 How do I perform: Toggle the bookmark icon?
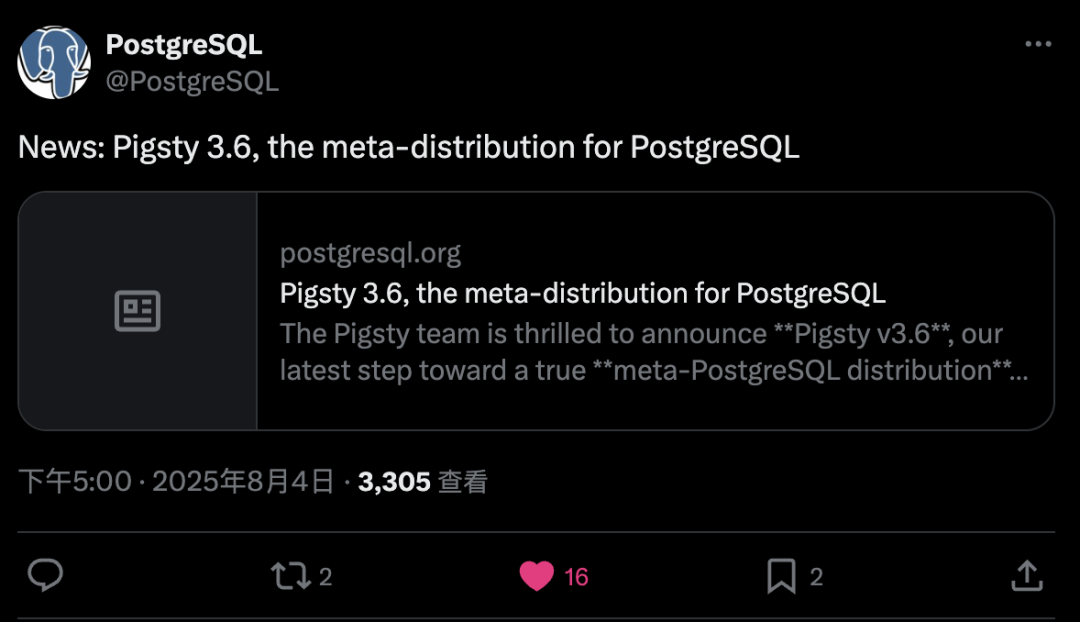[x=782, y=576]
